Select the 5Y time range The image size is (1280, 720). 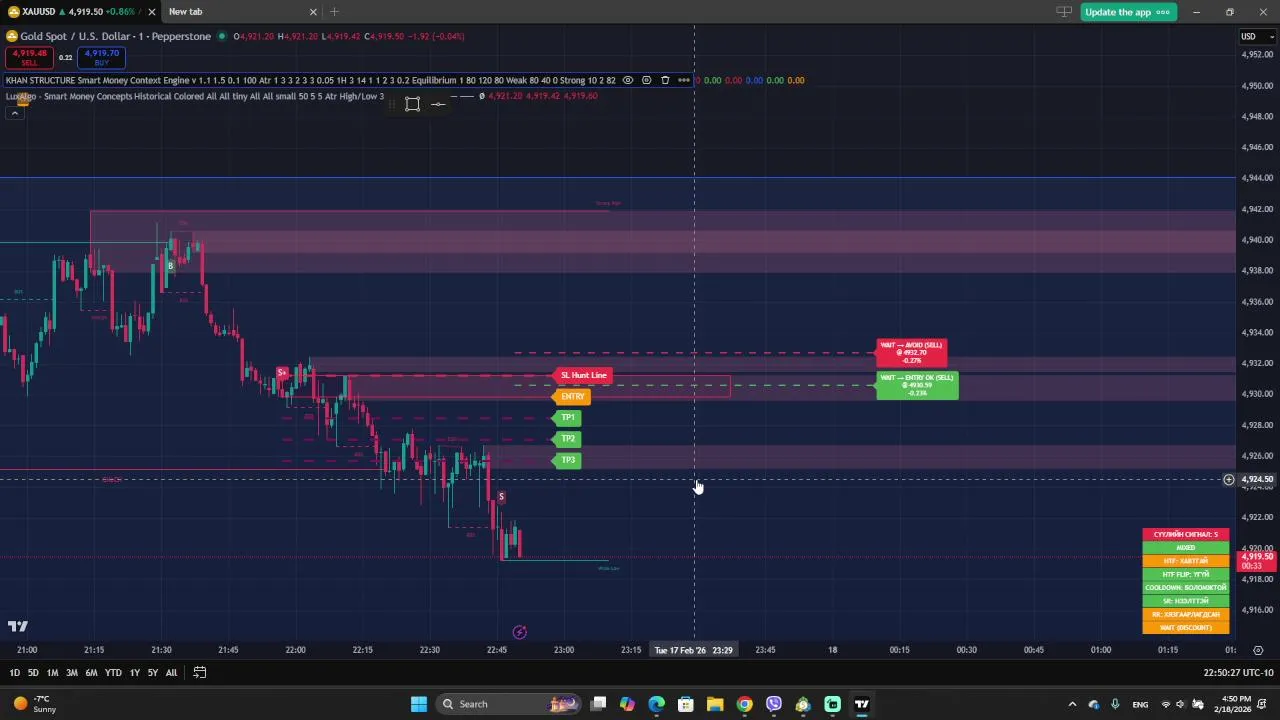point(152,673)
